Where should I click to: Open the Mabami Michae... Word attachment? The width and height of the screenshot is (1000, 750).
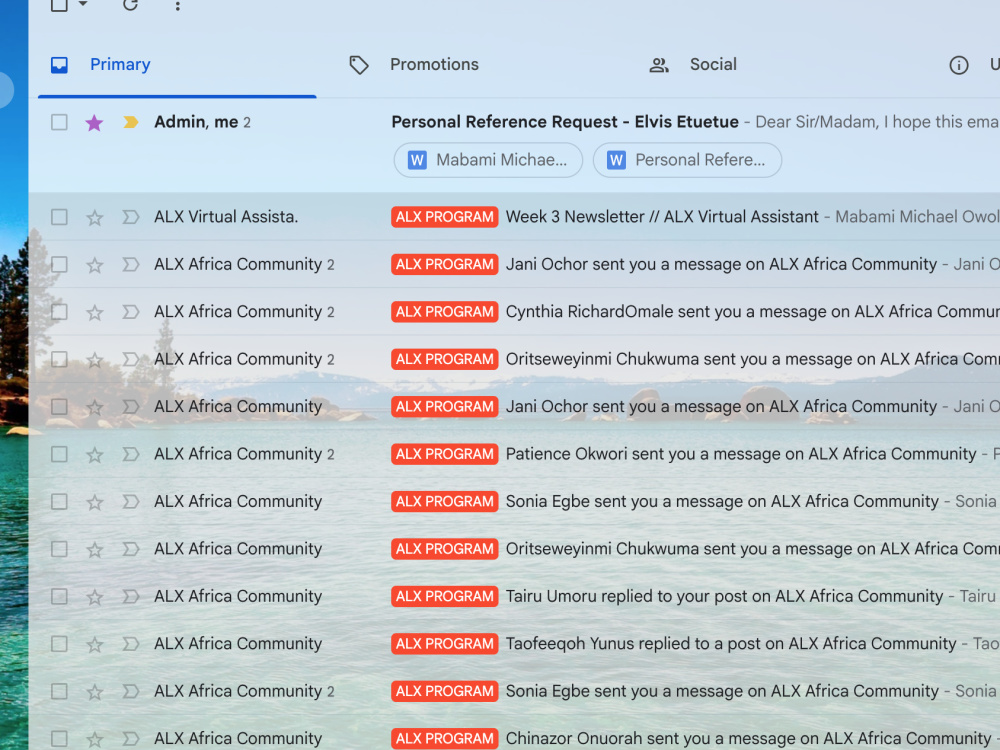(x=488, y=160)
